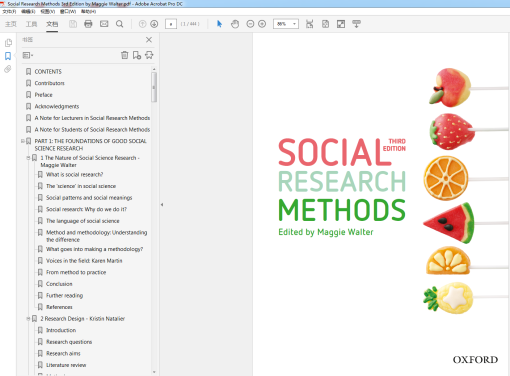Click the bookmarks panel scrollbar thumb
The width and height of the screenshot is (510, 376).
tap(154, 87)
